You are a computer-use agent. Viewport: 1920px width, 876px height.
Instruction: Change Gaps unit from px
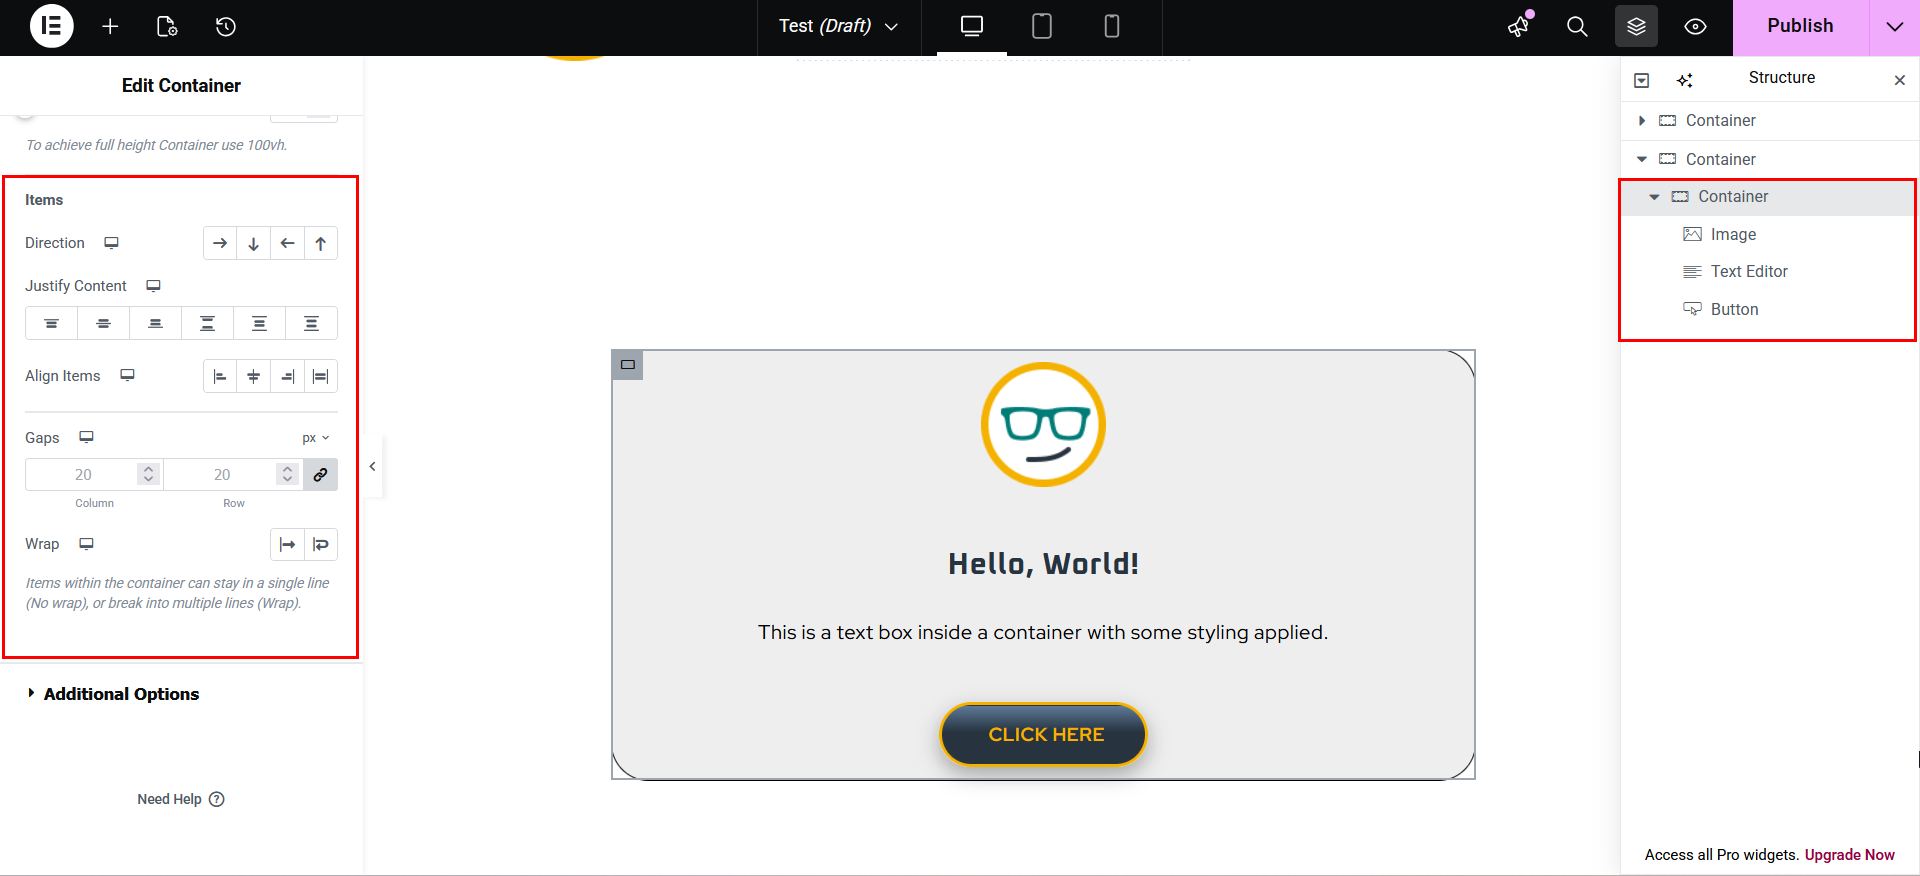pyautogui.click(x=316, y=438)
